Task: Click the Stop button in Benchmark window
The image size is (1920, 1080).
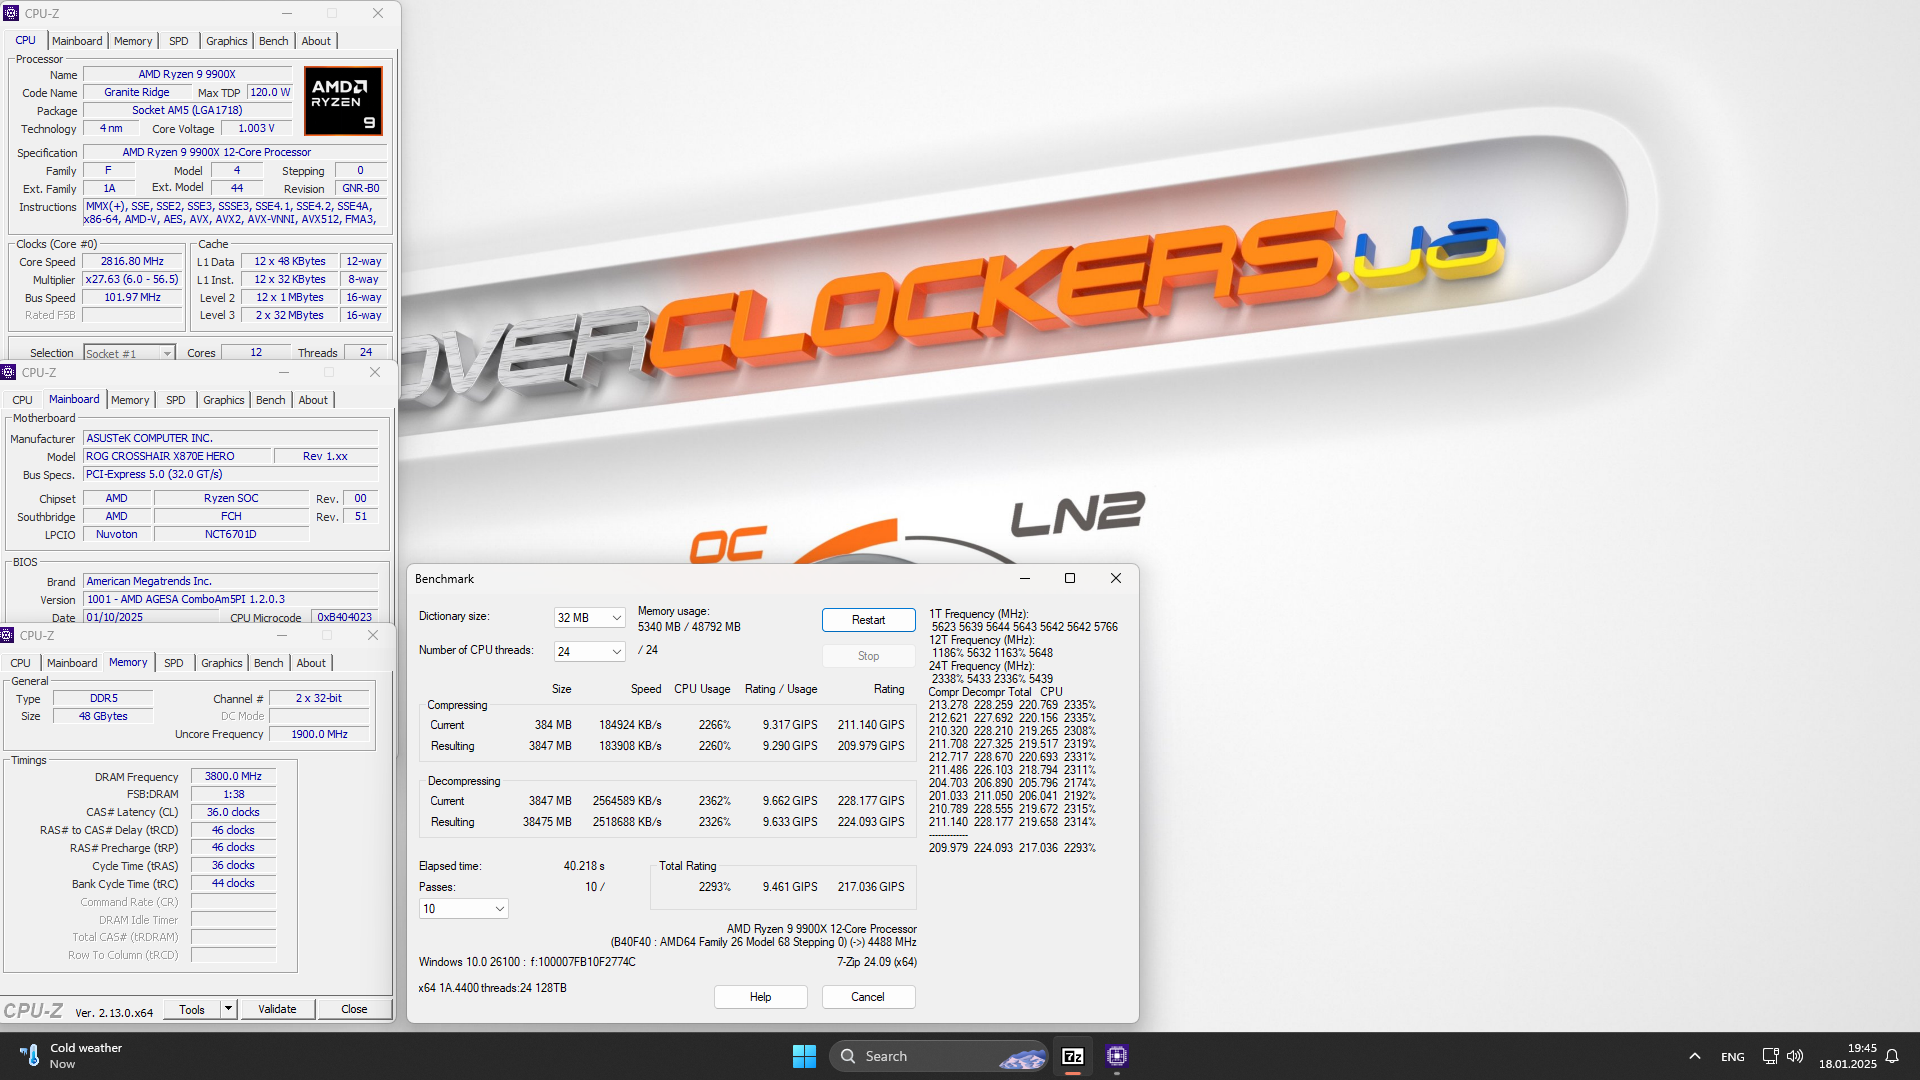Action: 866,655
